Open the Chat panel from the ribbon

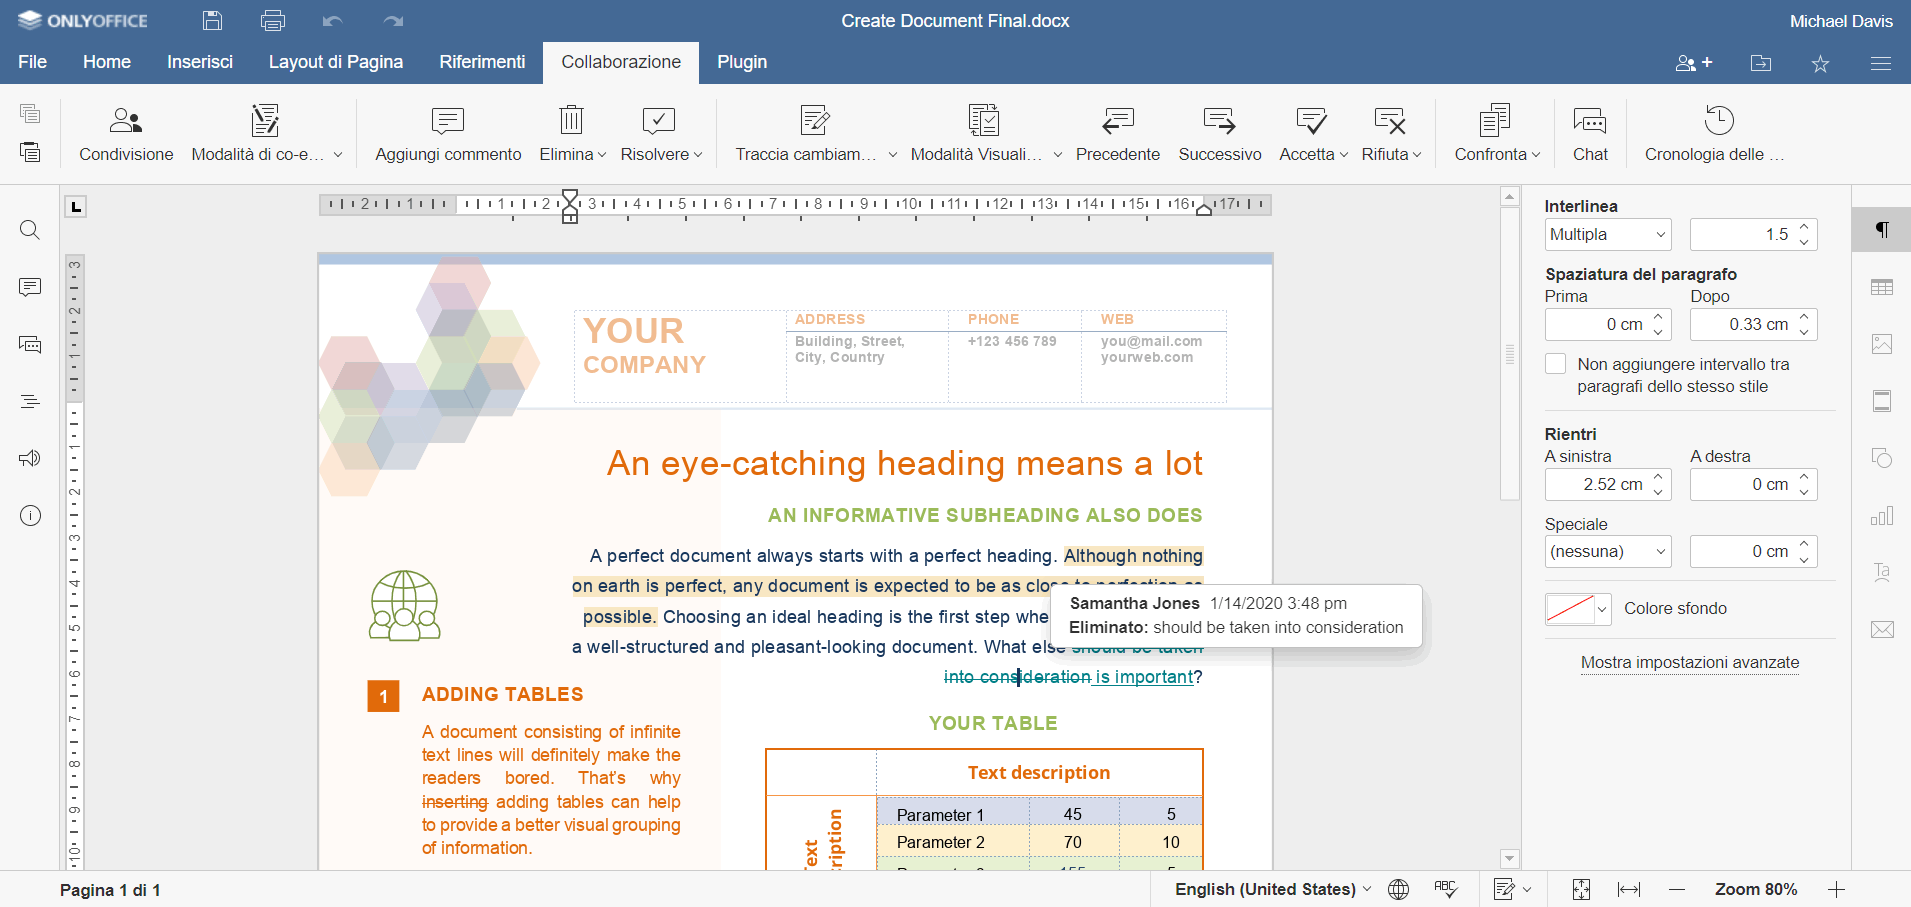tap(1590, 134)
